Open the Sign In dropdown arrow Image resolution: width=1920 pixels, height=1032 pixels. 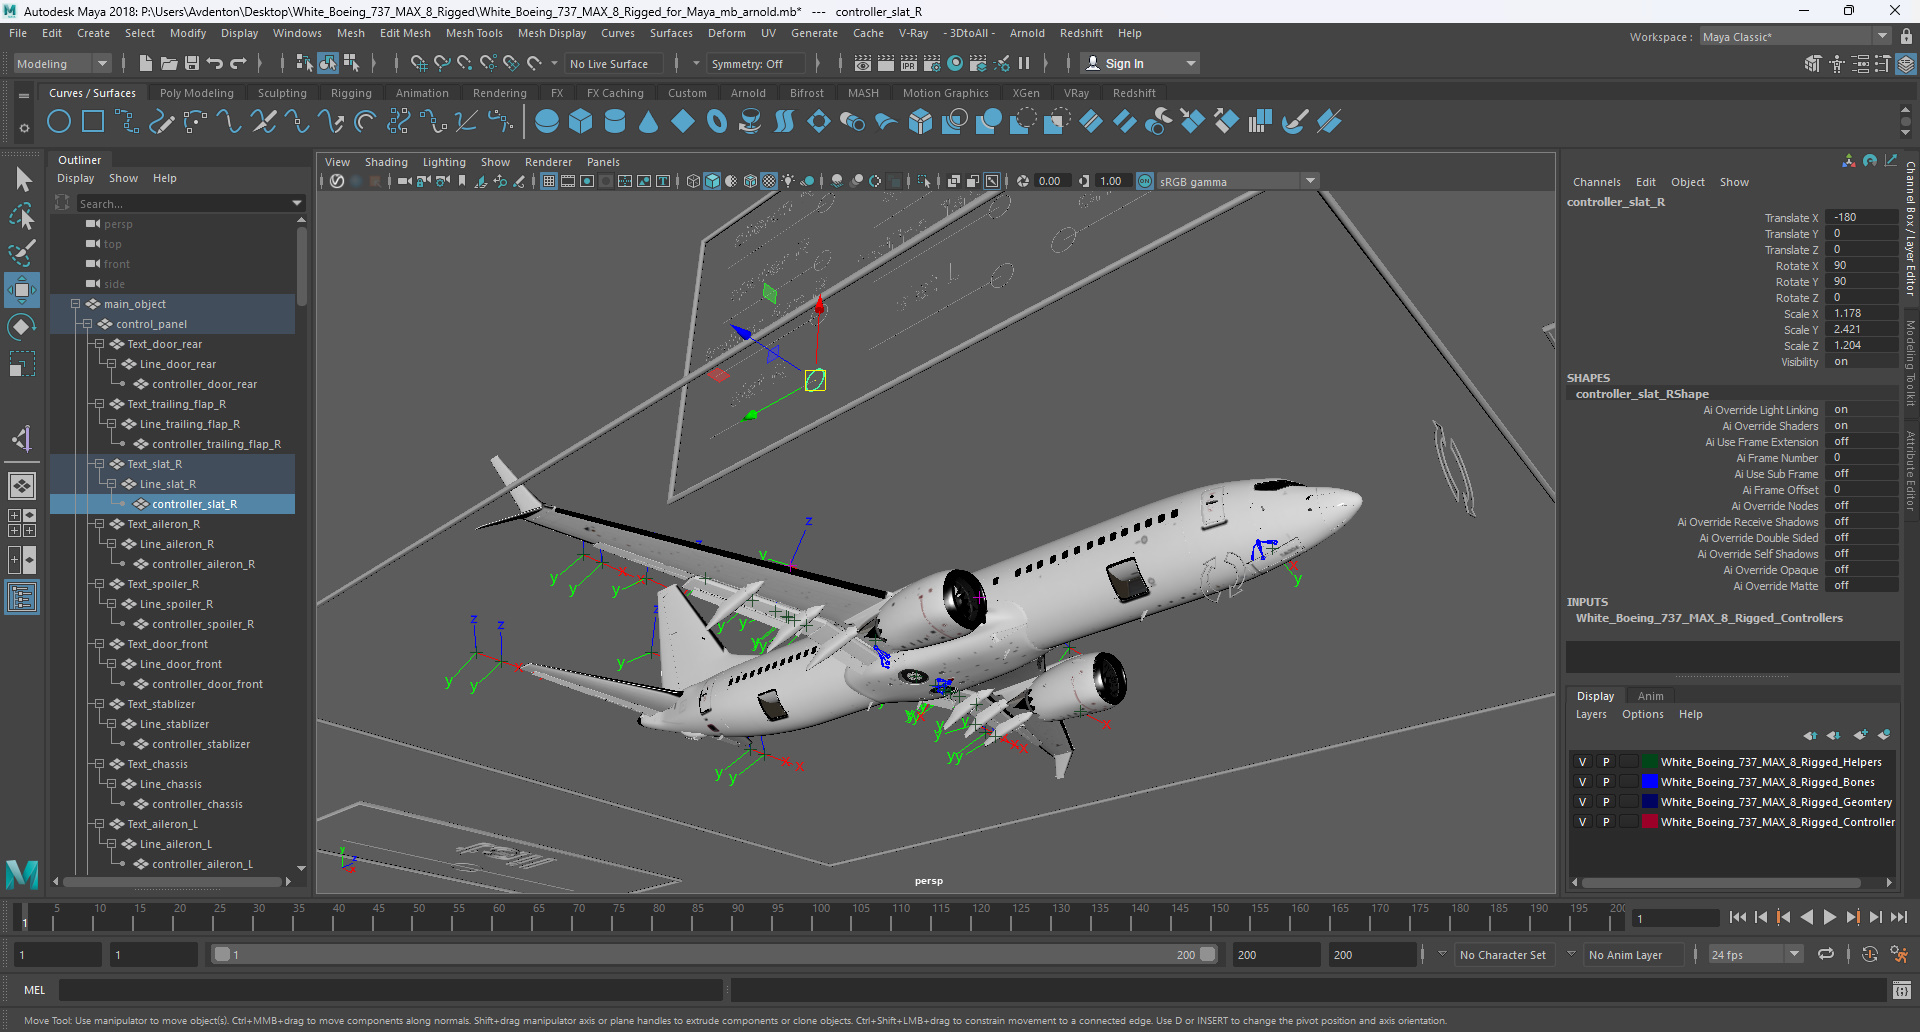[1191, 64]
